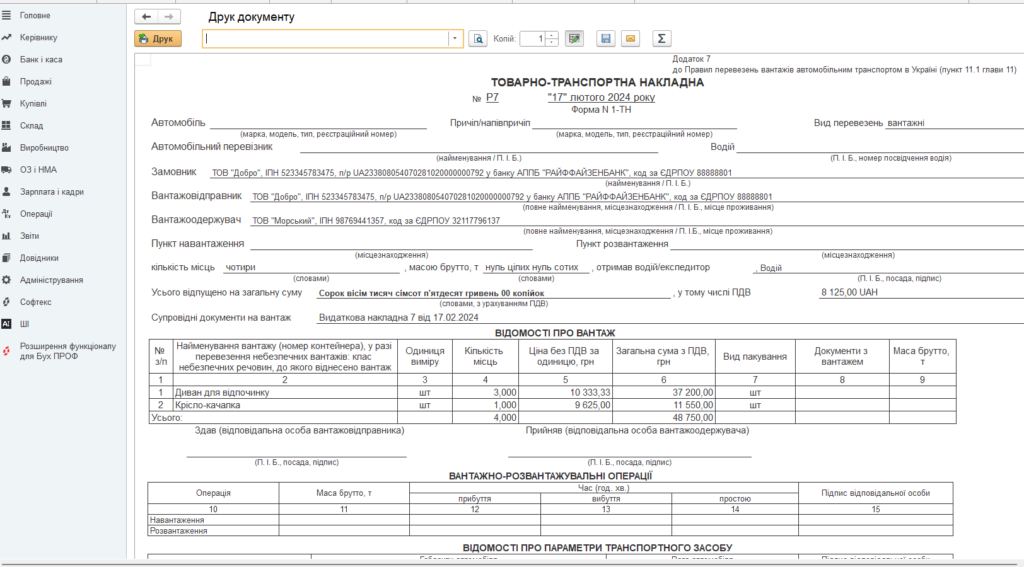Screen dimensions: 1024x567
Task: Click the ОЗ і НМА truck icon
Action: click(x=7, y=170)
